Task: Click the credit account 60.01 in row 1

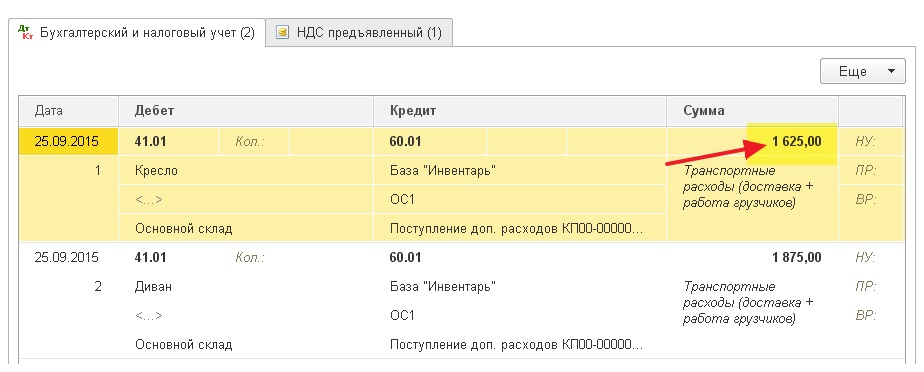Action: point(405,141)
